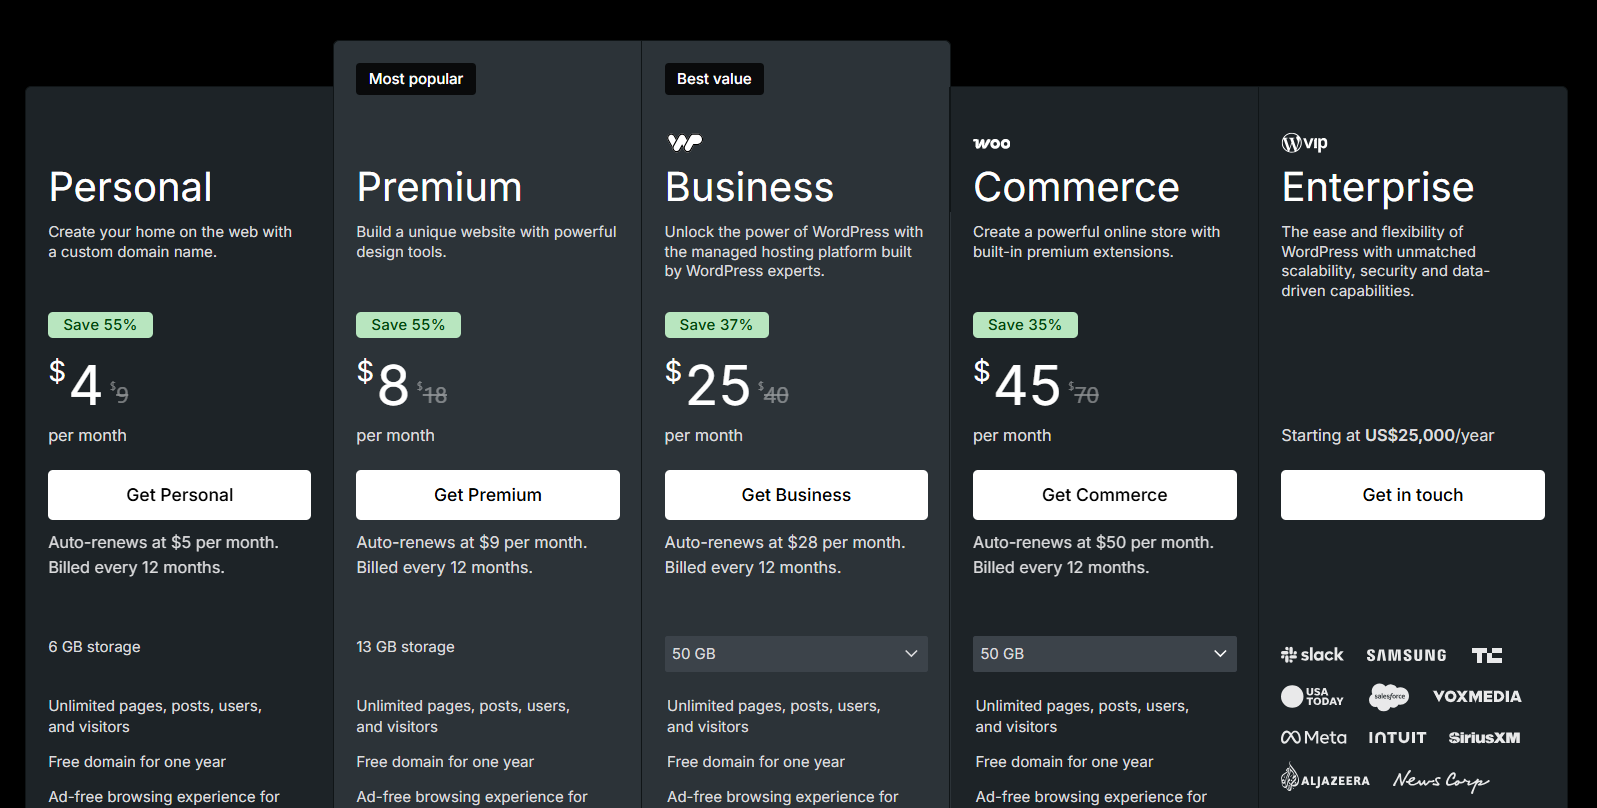Click the News Corp logo
1597x808 pixels.
(1441, 779)
